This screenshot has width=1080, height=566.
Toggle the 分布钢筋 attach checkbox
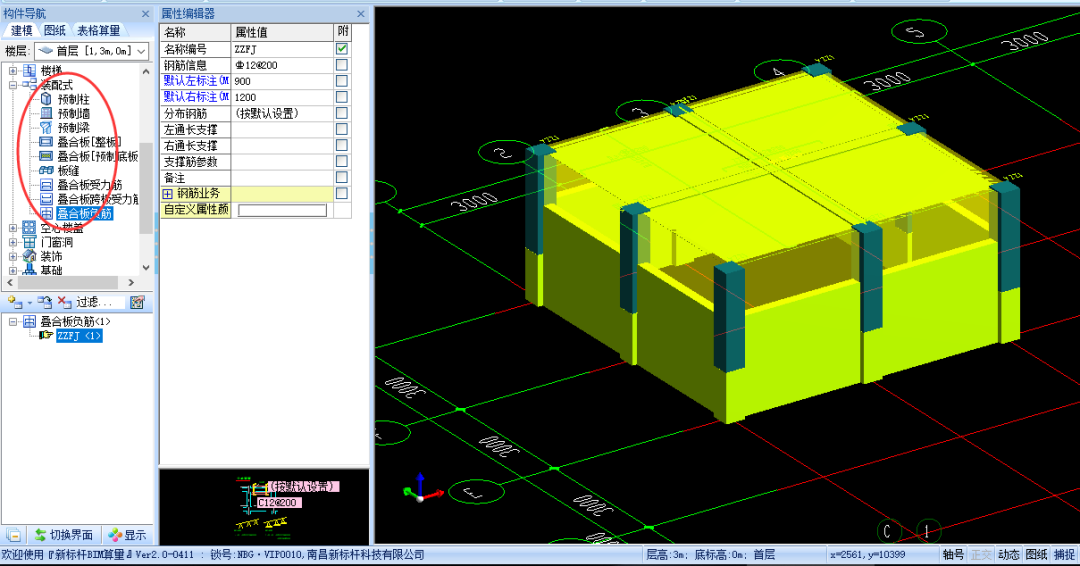(342, 113)
